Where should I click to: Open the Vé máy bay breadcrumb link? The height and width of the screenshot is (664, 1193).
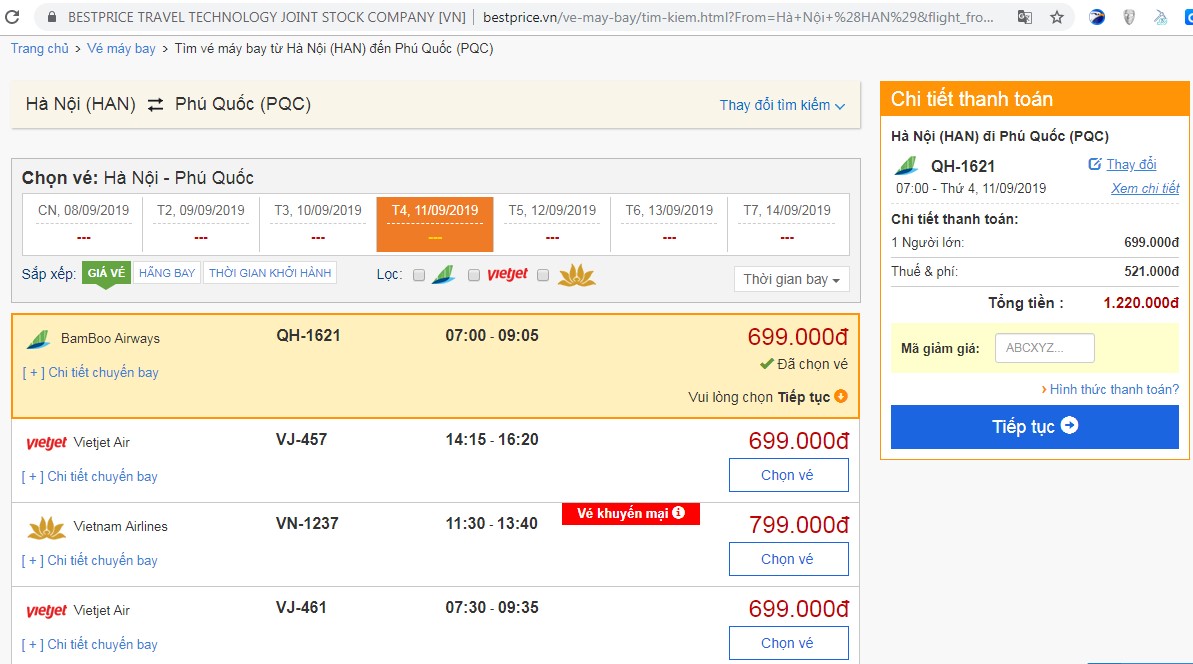coord(121,49)
